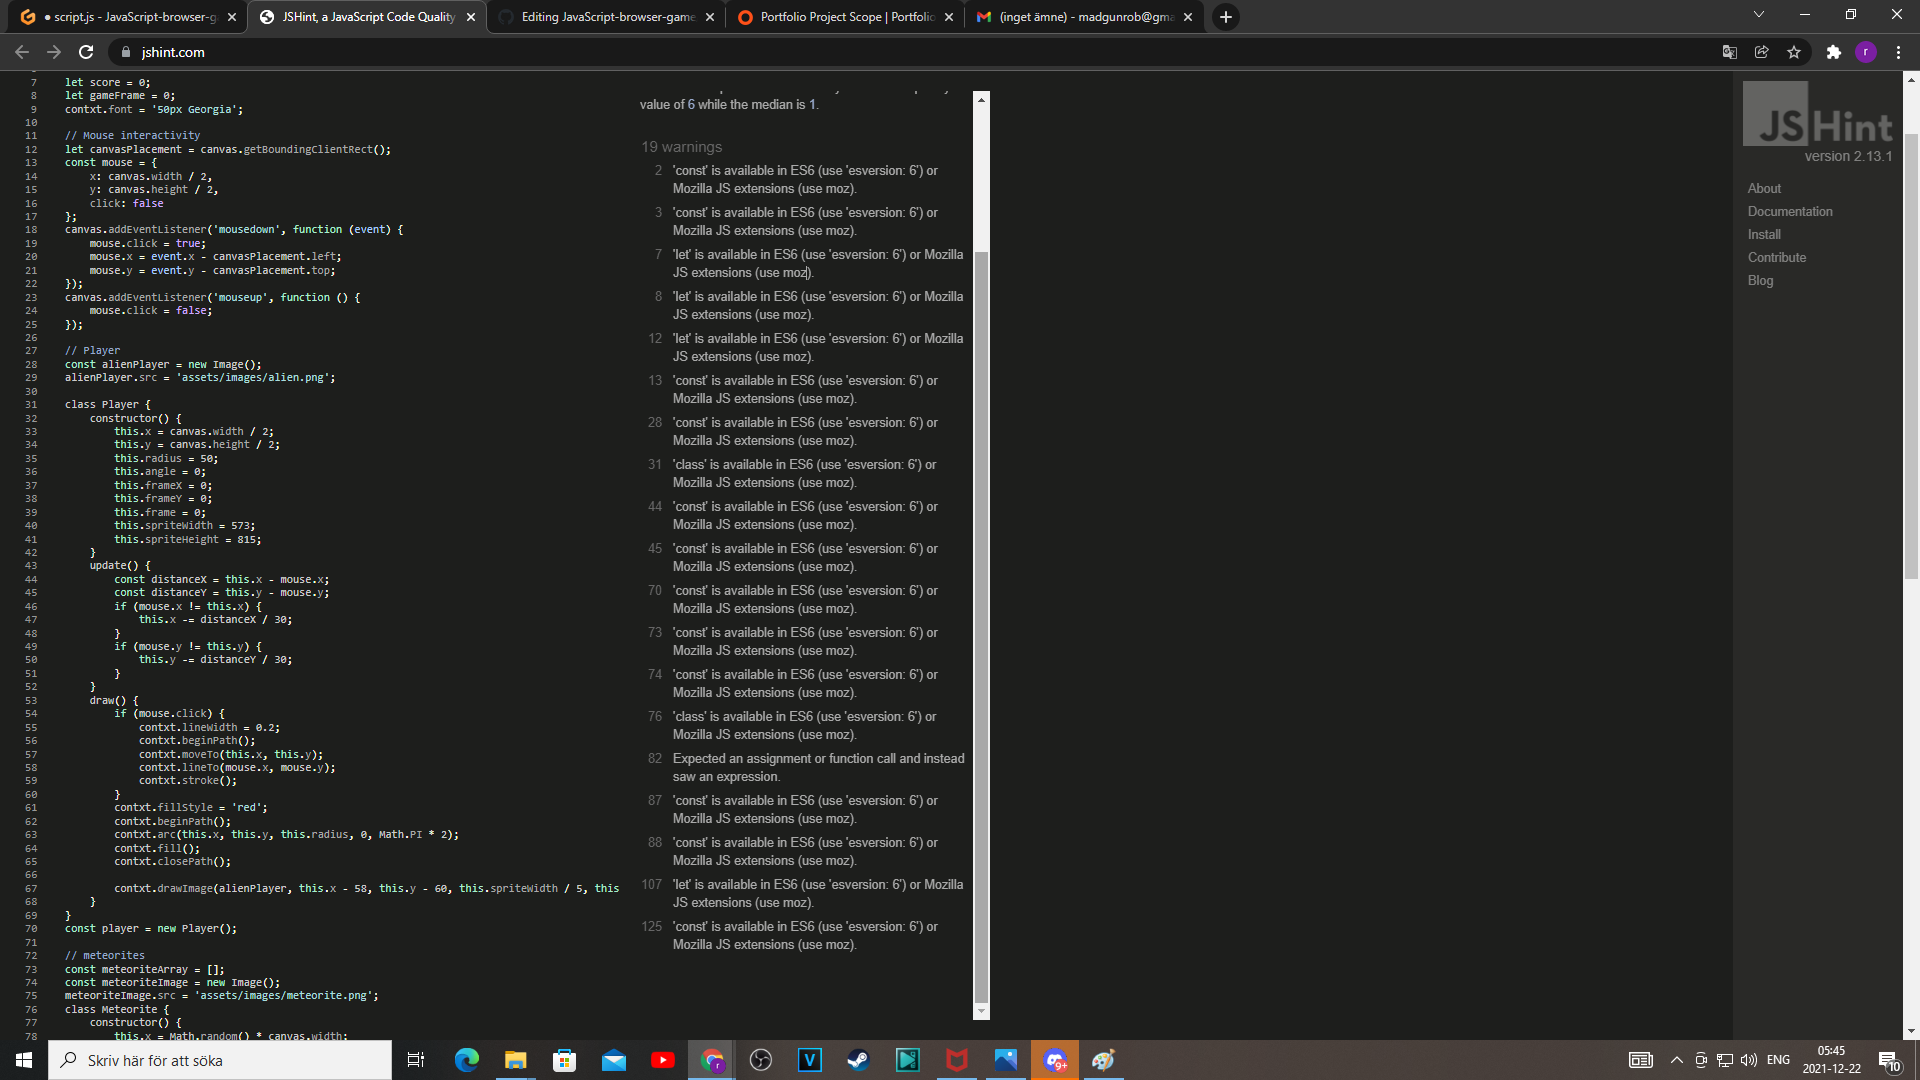1920x1080 pixels.
Task: Click the translate page icon in the address bar
Action: 1729,52
